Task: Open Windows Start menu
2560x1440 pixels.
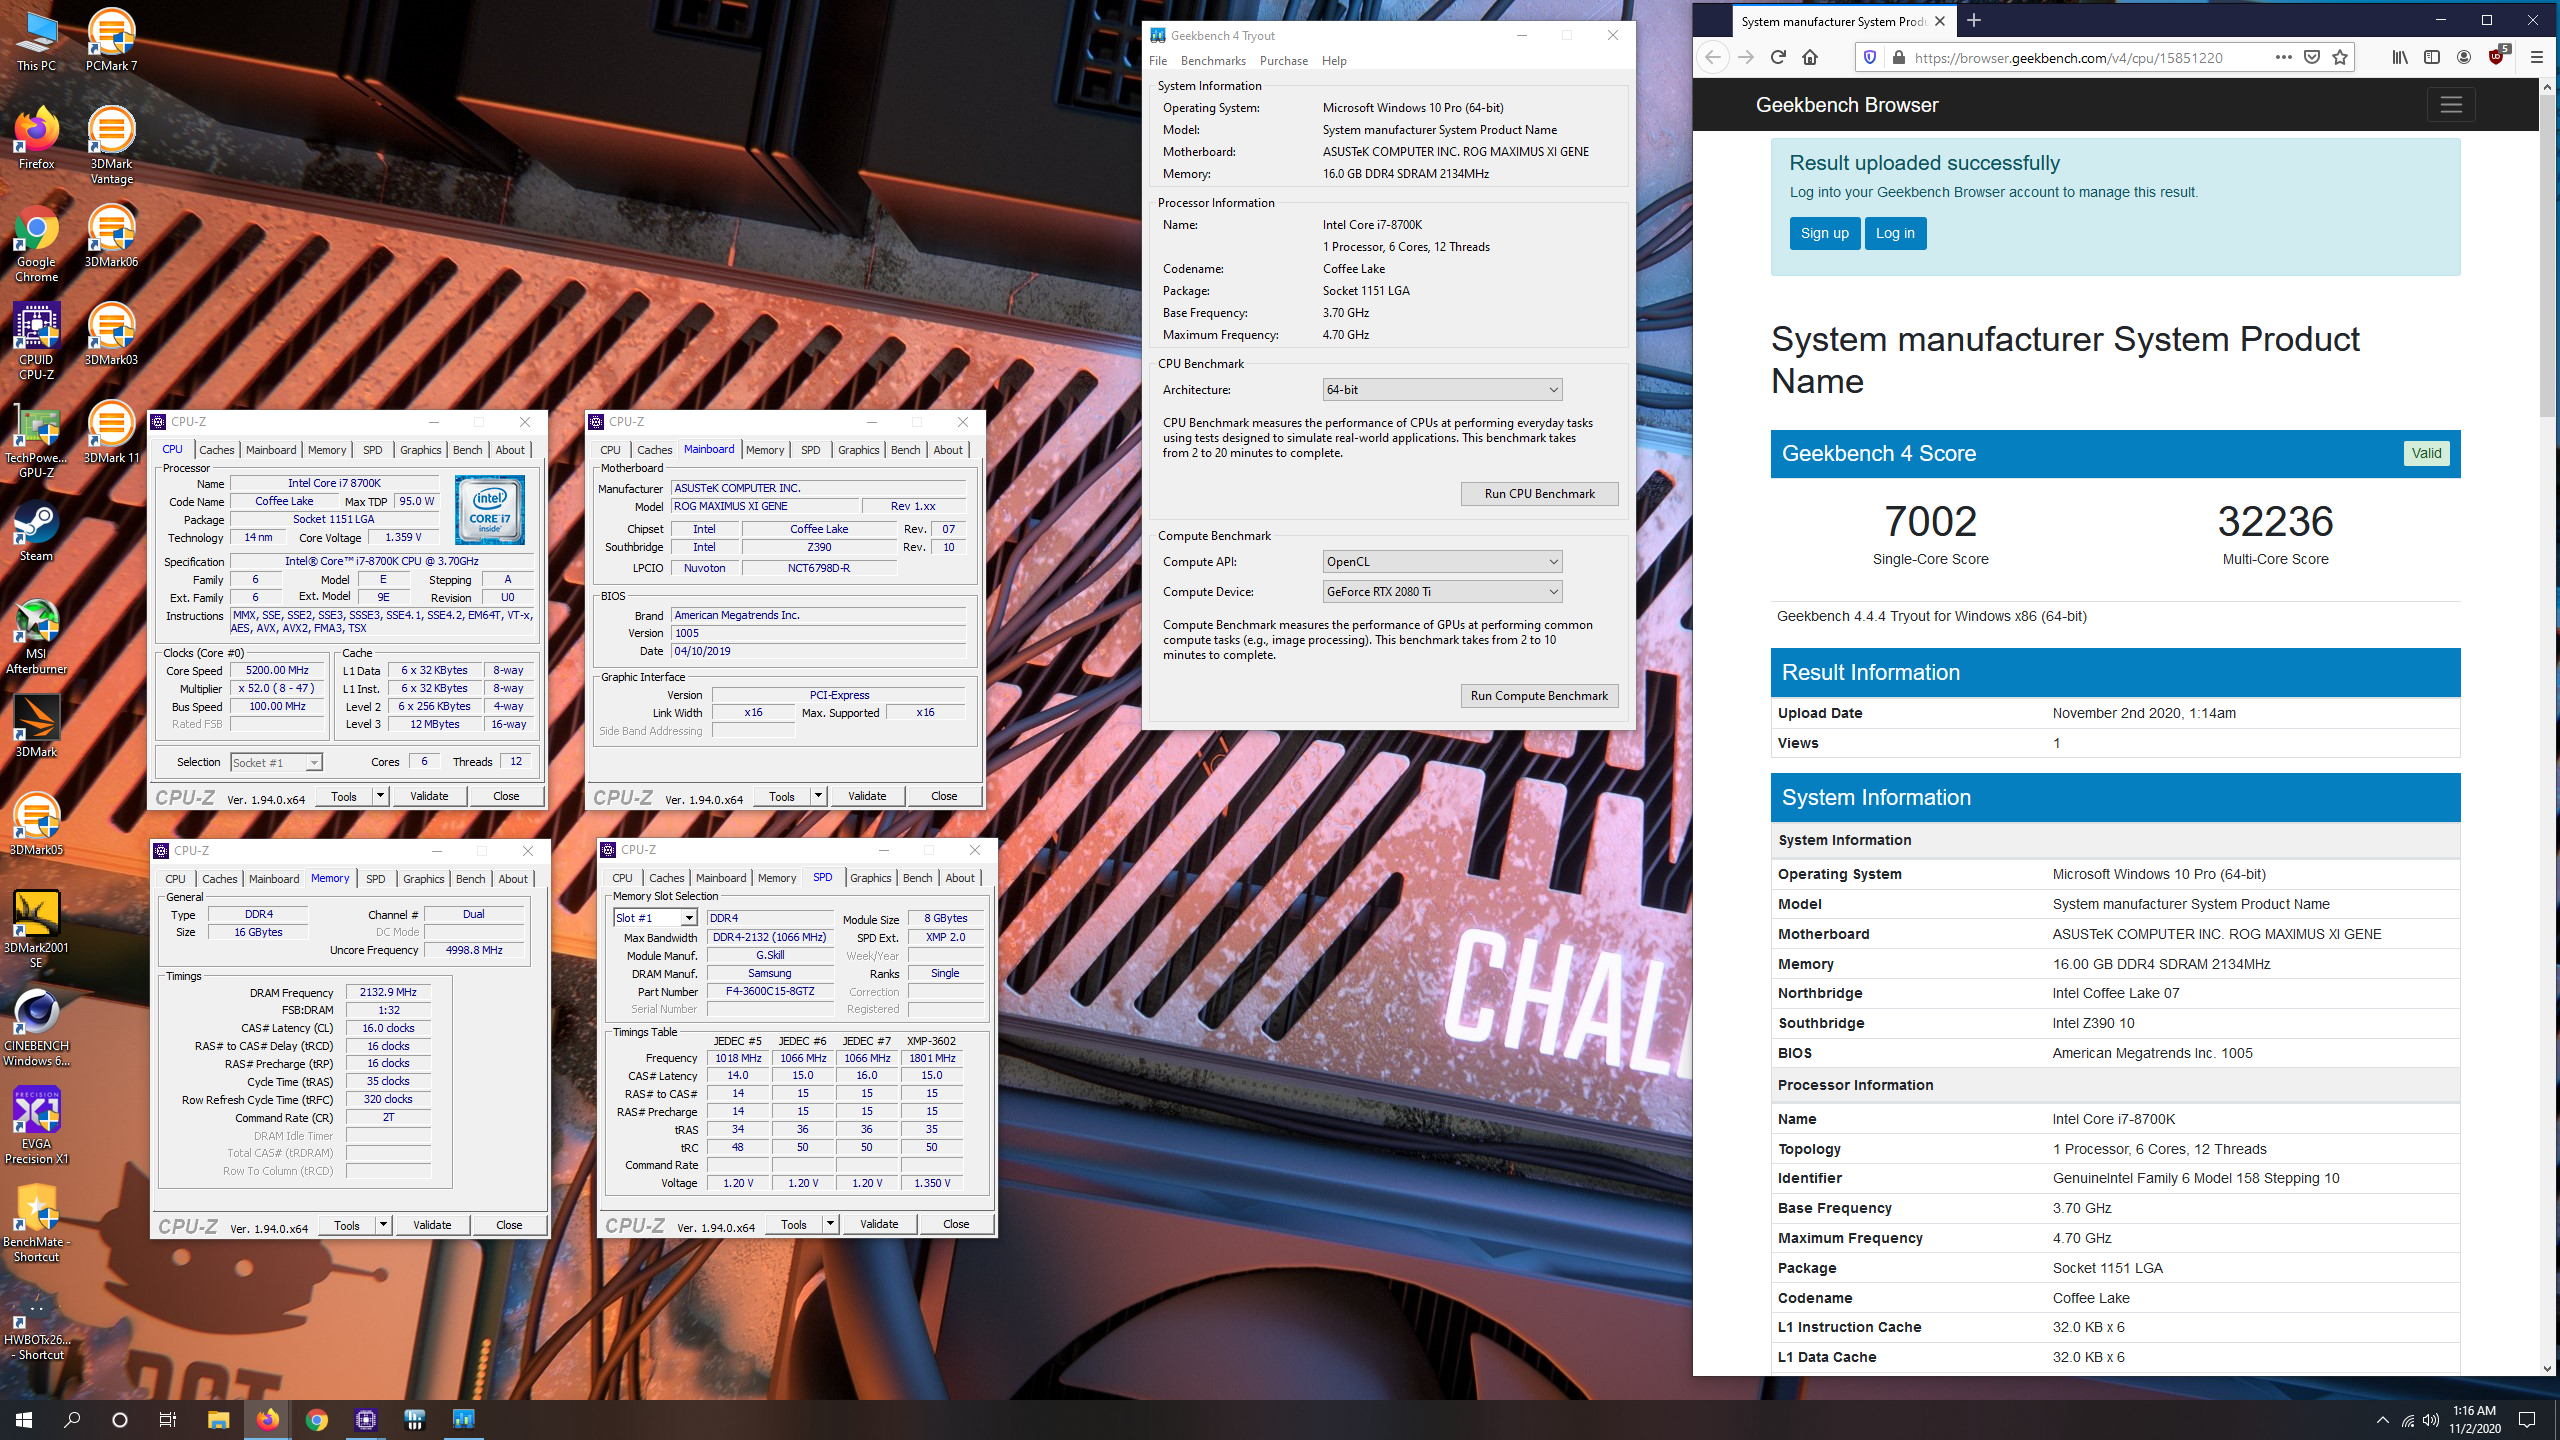Action: click(24, 1419)
